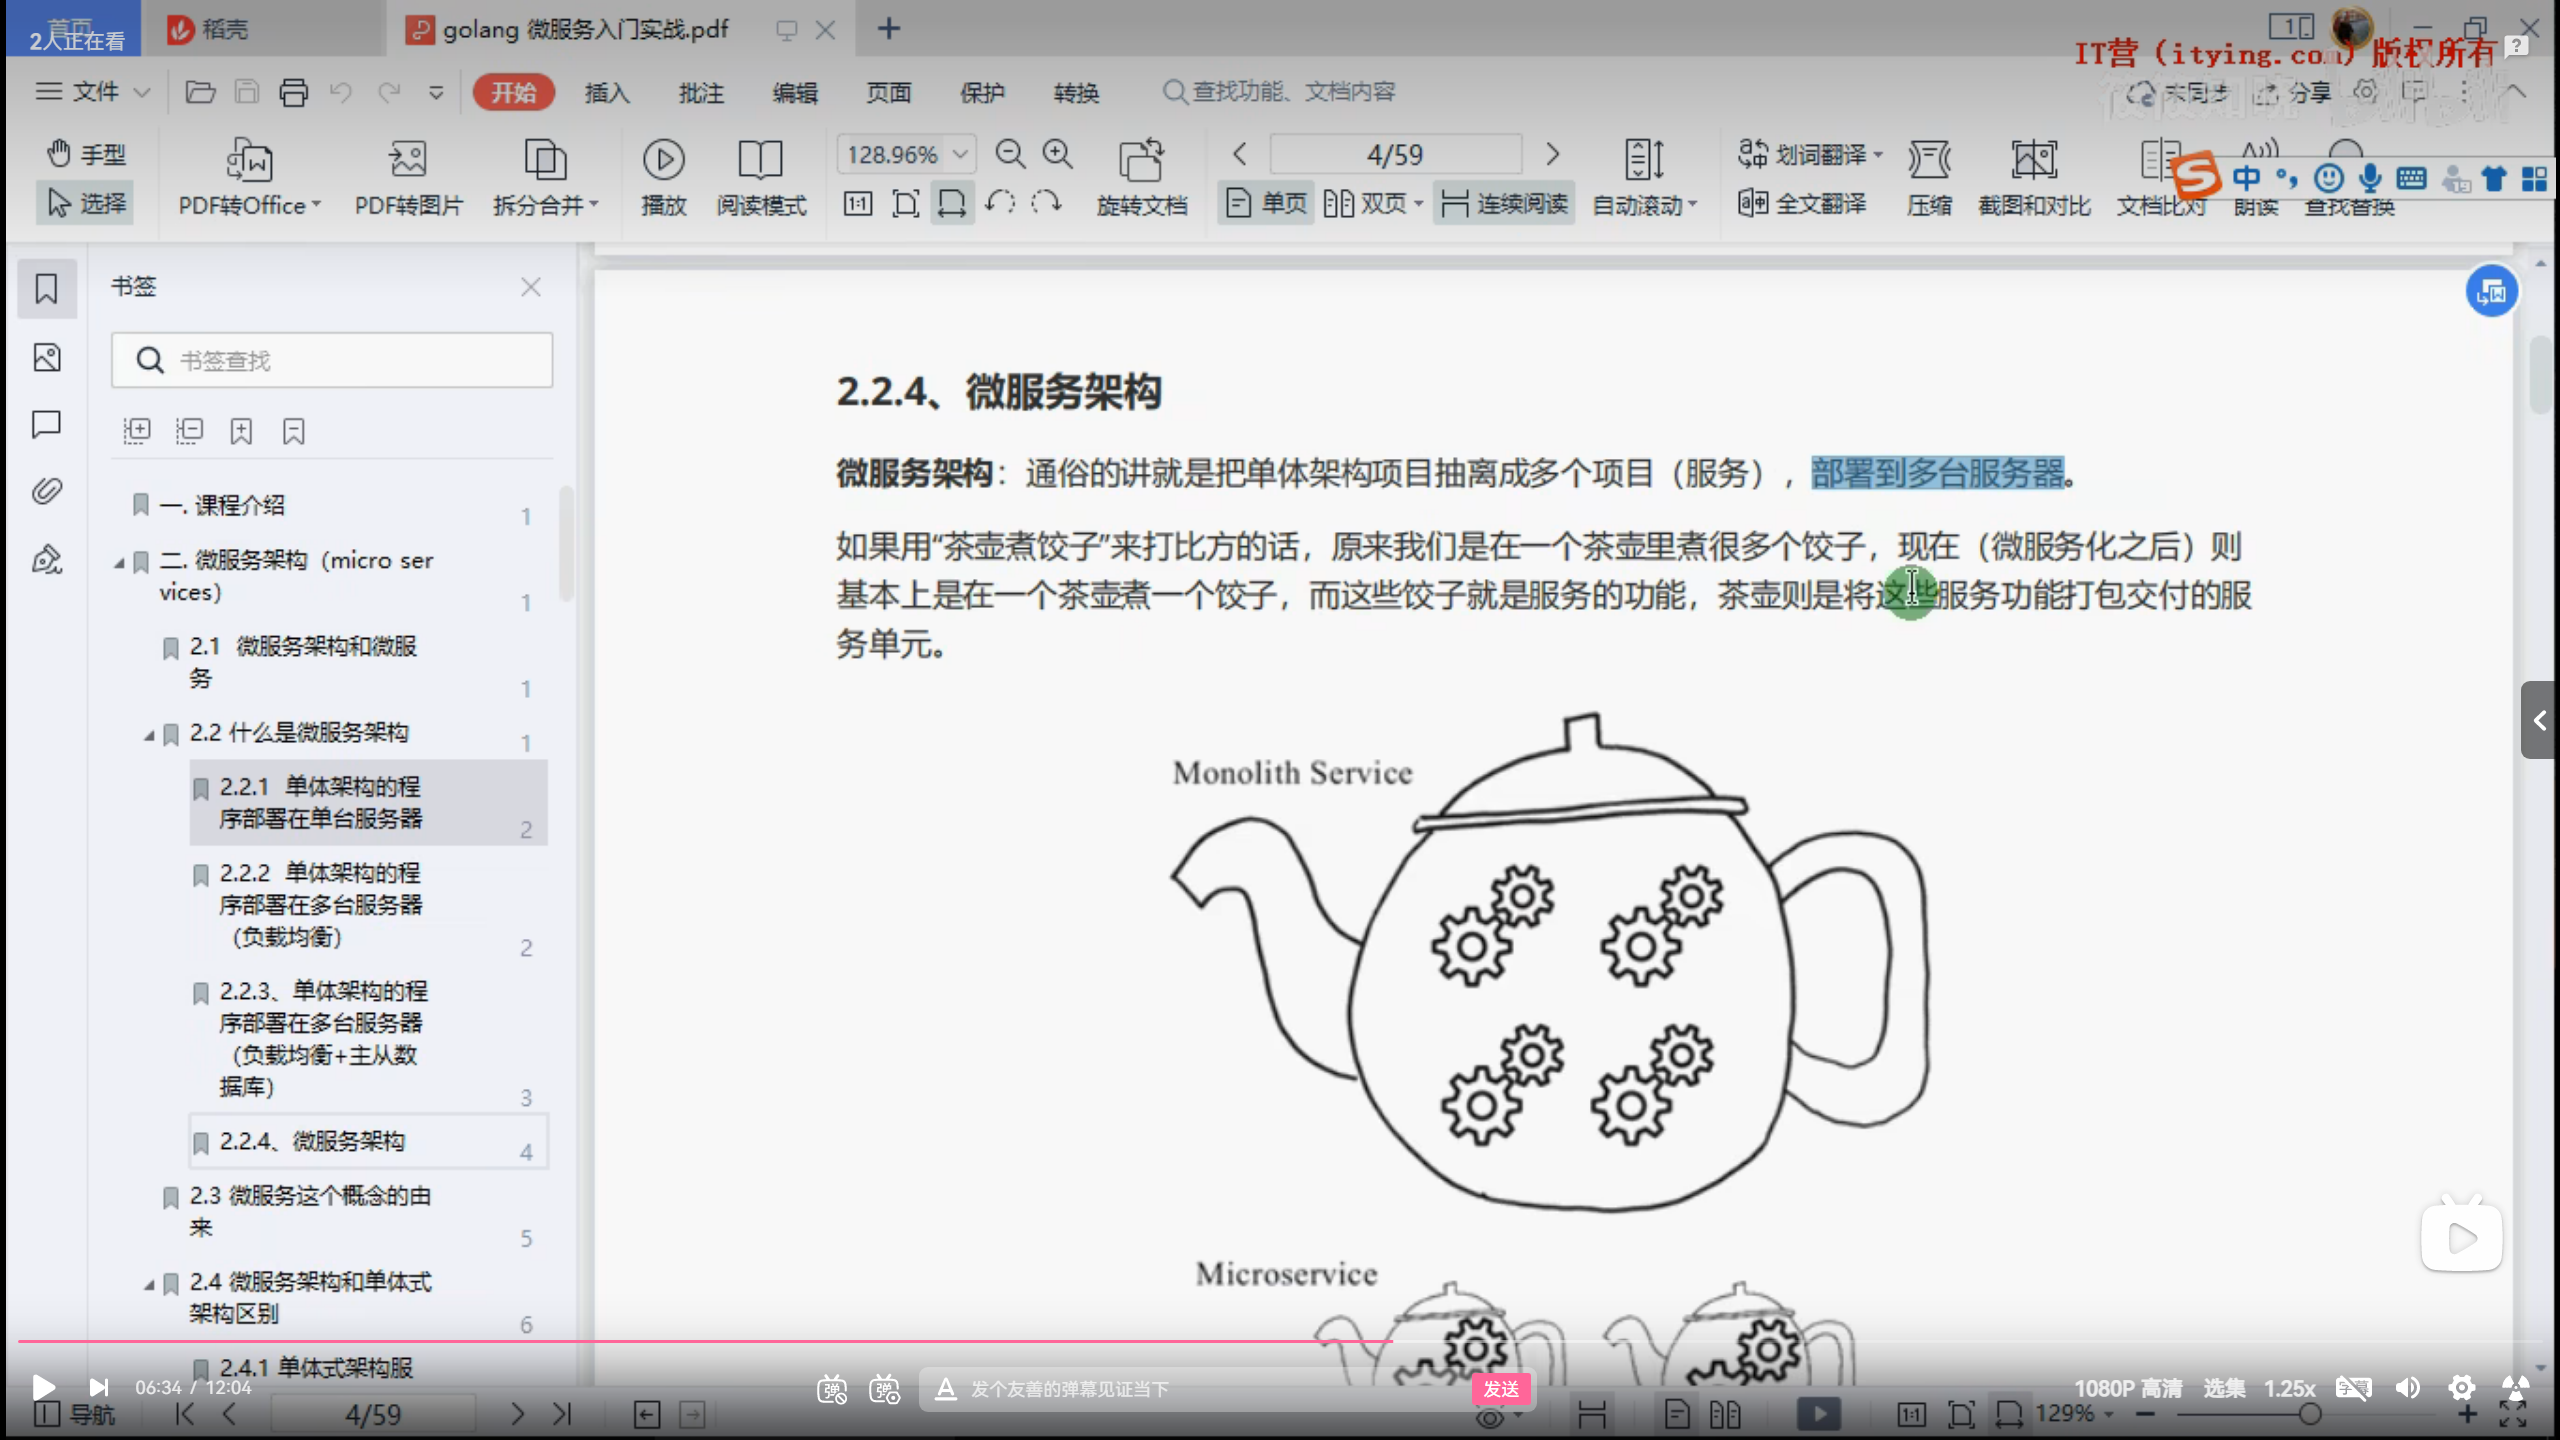The width and height of the screenshot is (2560, 1440).
Task: Select the 开始 ribbon tab
Action: pyautogui.click(x=513, y=92)
